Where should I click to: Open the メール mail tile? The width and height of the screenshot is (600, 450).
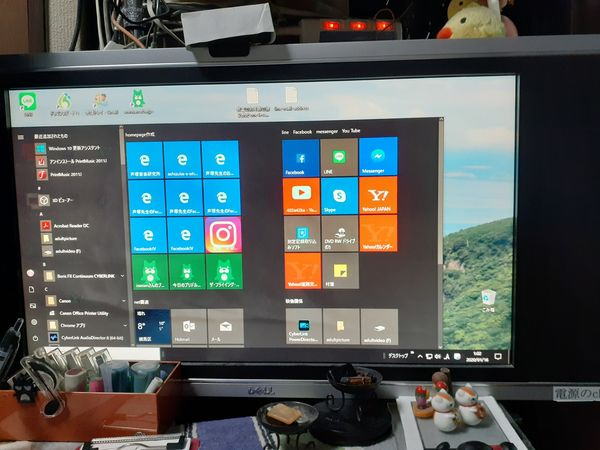[226, 327]
